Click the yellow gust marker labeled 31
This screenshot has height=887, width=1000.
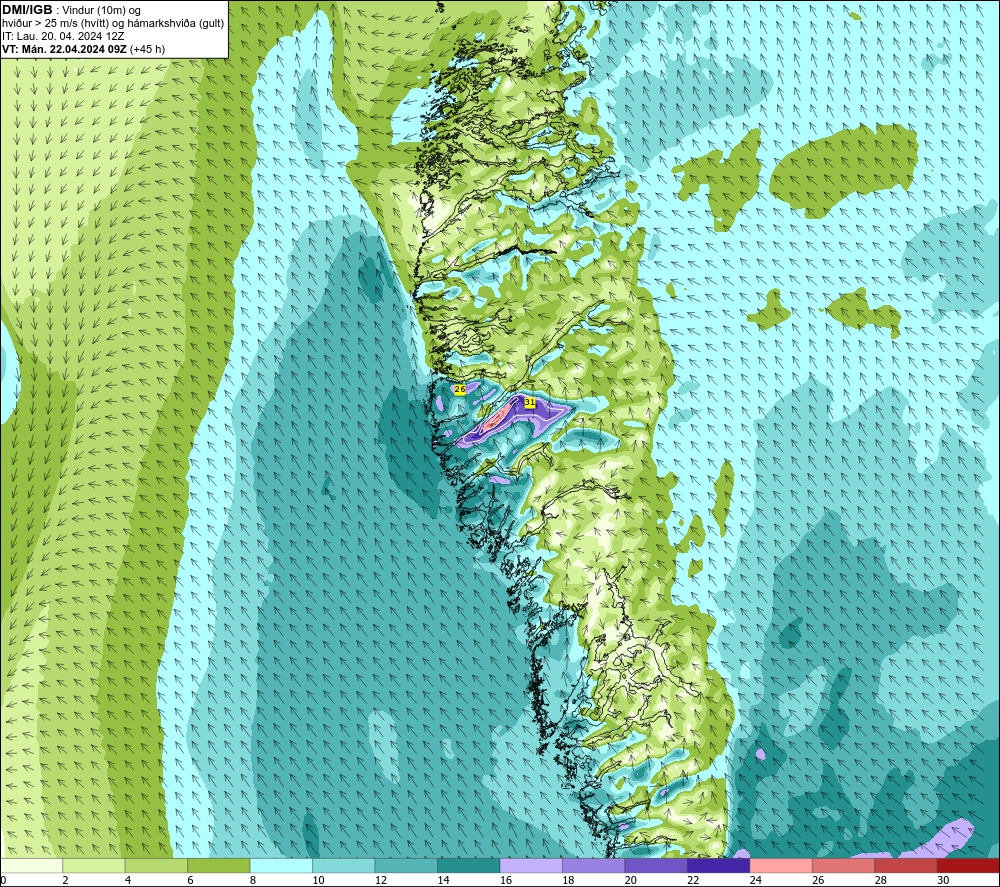(x=529, y=402)
